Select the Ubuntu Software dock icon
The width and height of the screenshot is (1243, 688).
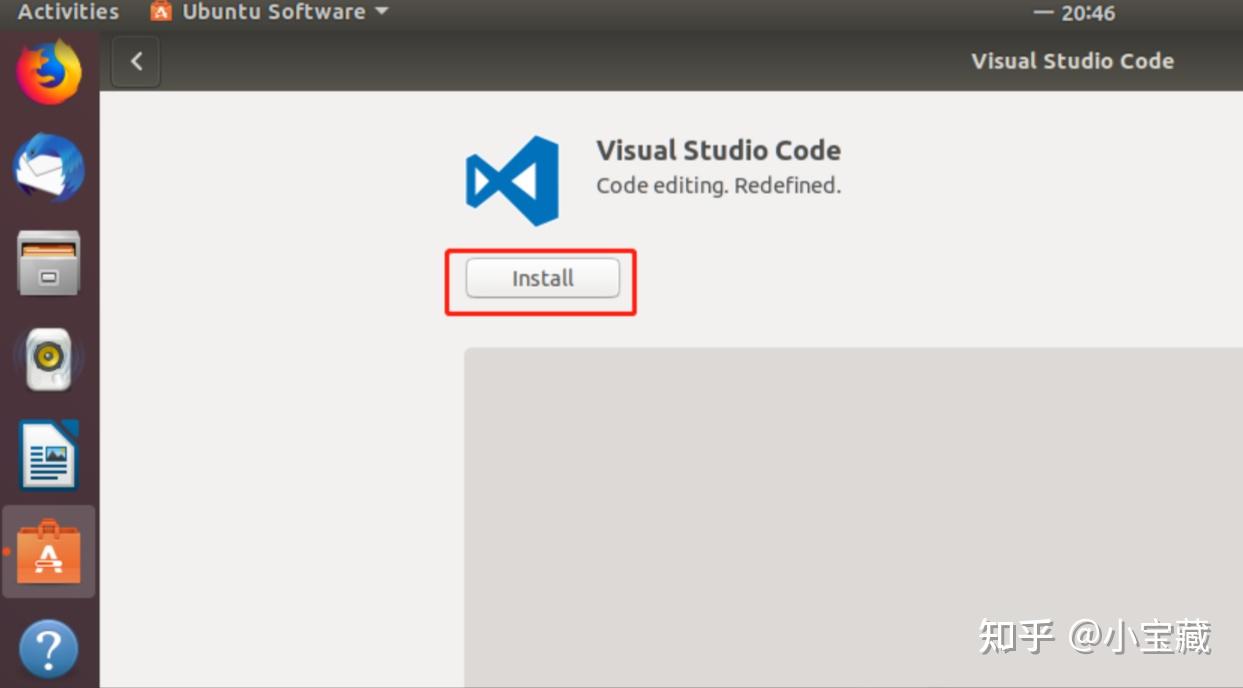pos(48,551)
